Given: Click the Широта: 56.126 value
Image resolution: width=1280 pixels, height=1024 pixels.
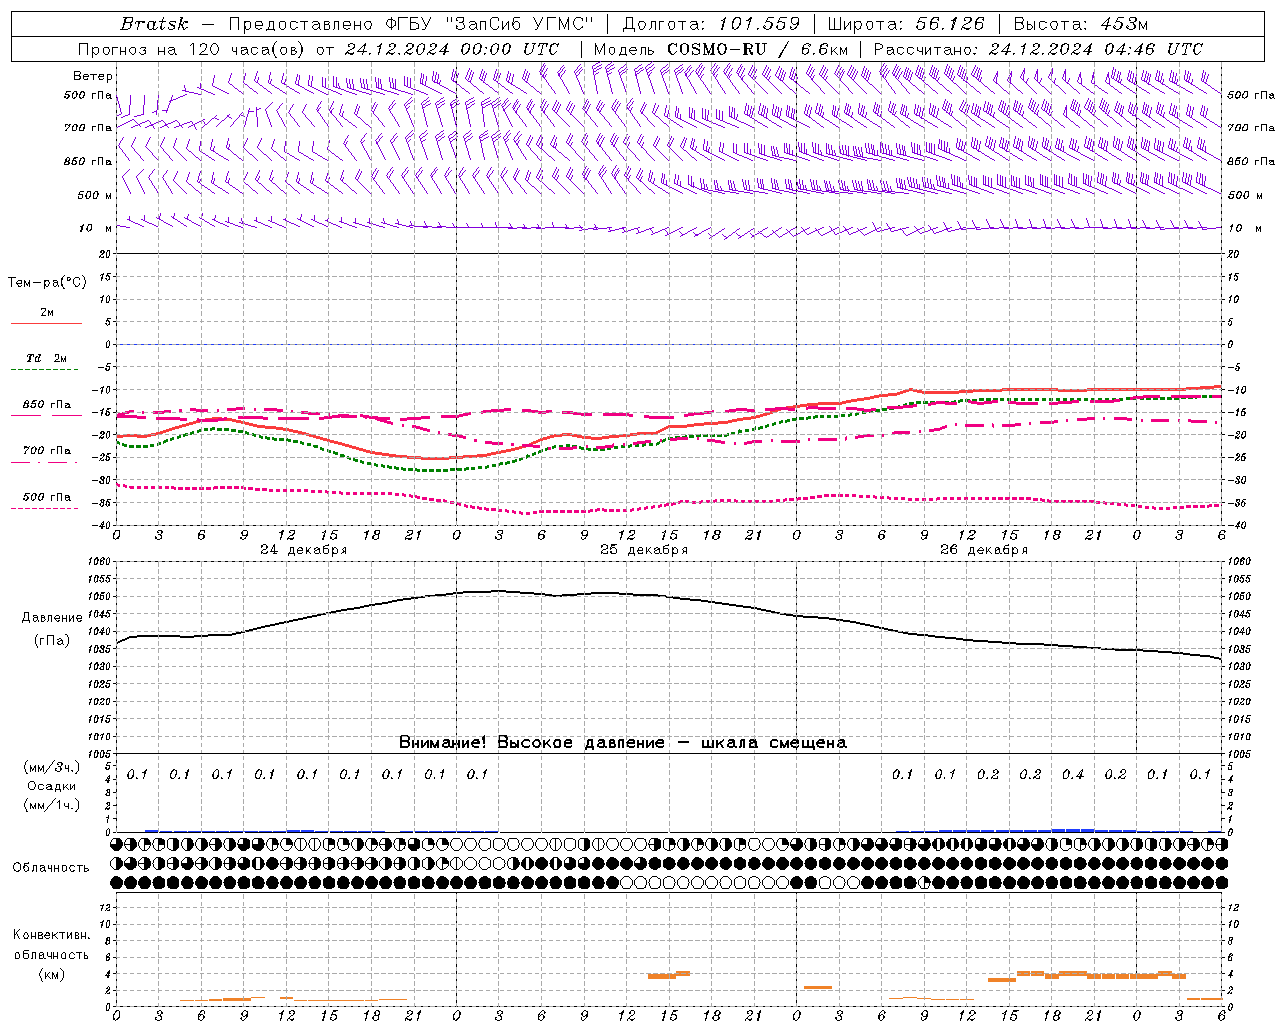Looking at the screenshot, I should (906, 24).
